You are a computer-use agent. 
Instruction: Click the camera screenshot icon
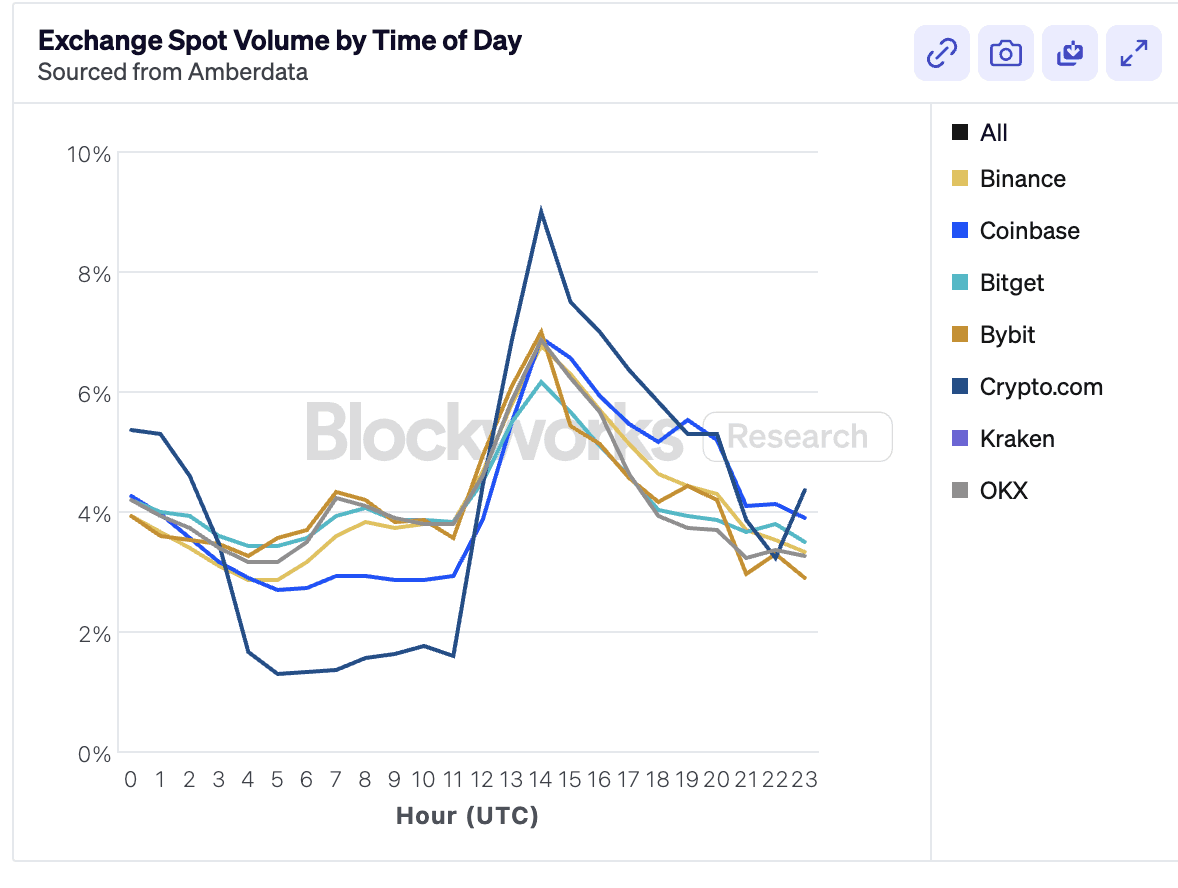tap(1005, 53)
